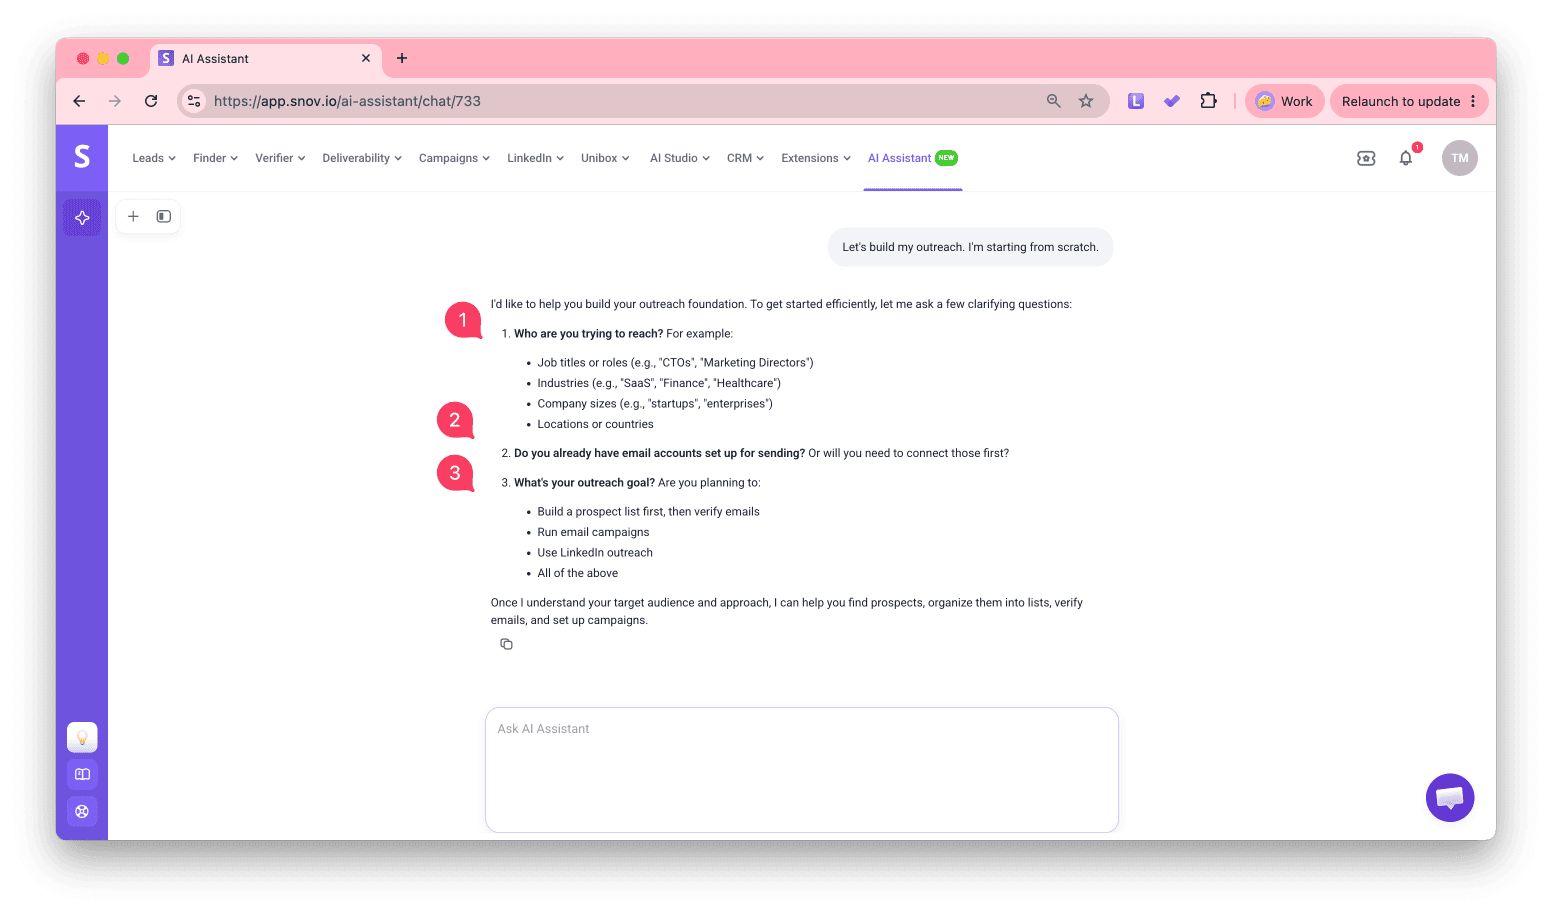1552x914 pixels.
Task: Close the AI Assistant browser tab
Action: coord(366,58)
